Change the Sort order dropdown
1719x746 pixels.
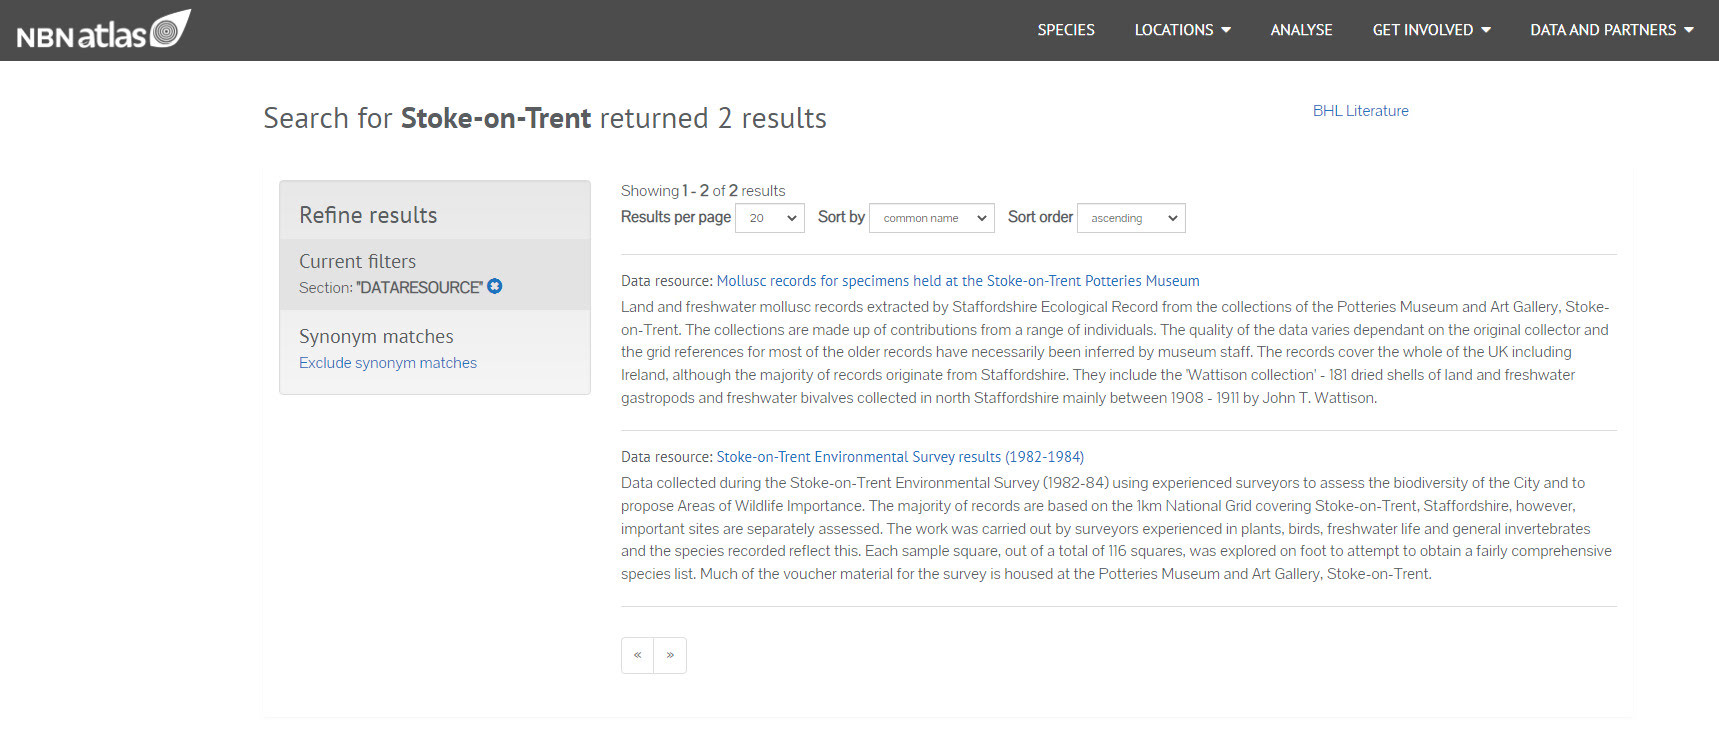[x=1131, y=218]
